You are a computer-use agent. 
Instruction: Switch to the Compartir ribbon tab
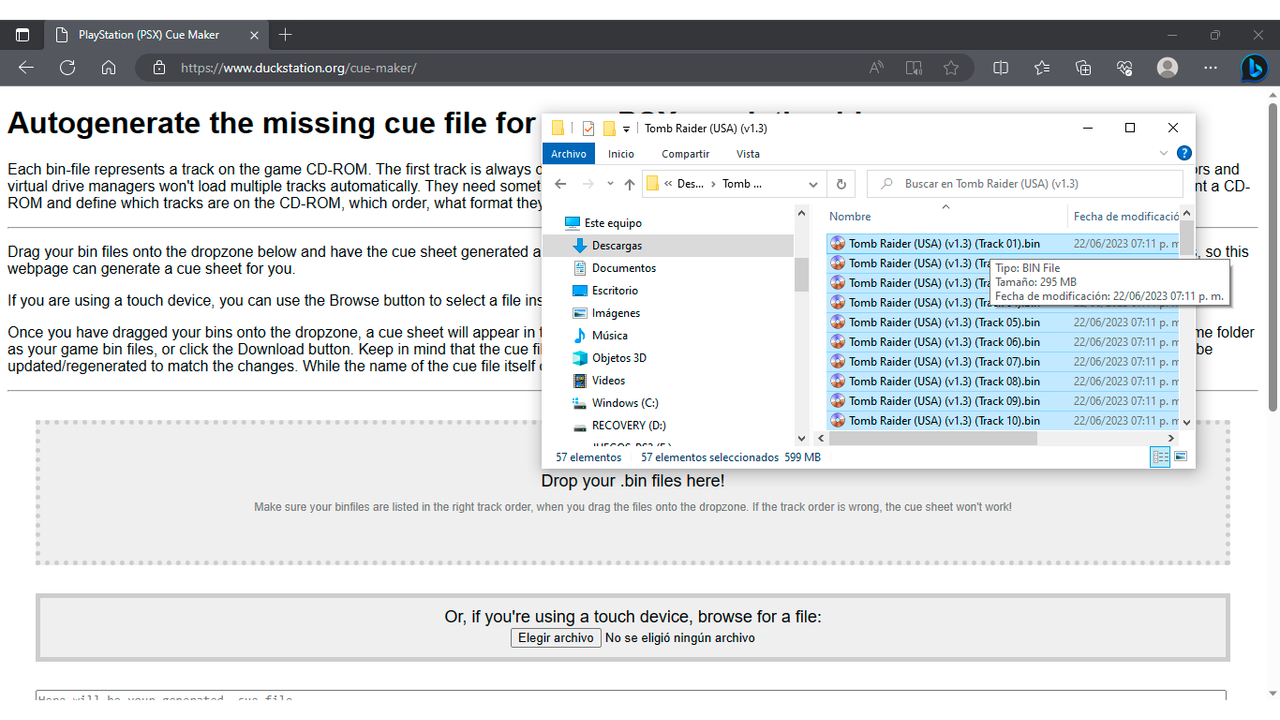click(x=686, y=154)
